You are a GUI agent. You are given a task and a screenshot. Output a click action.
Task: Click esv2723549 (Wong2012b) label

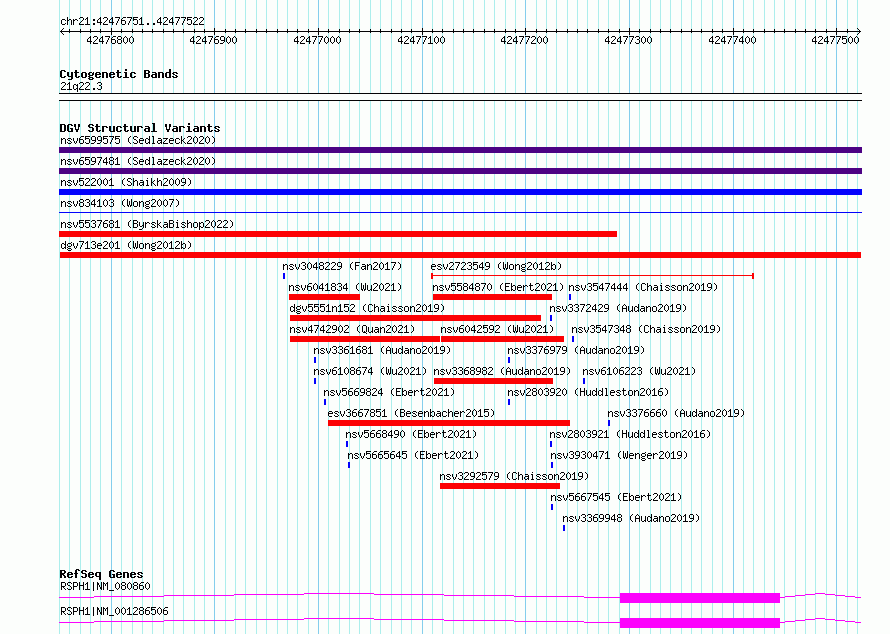tap(496, 266)
